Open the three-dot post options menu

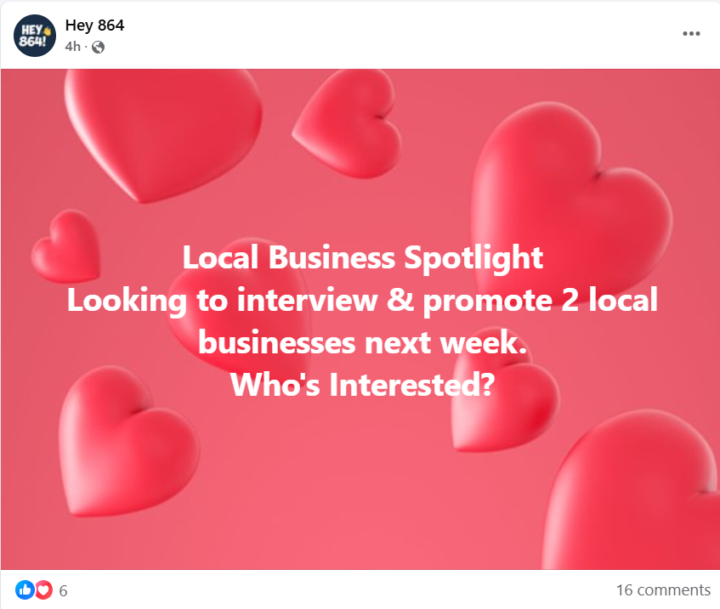(691, 34)
